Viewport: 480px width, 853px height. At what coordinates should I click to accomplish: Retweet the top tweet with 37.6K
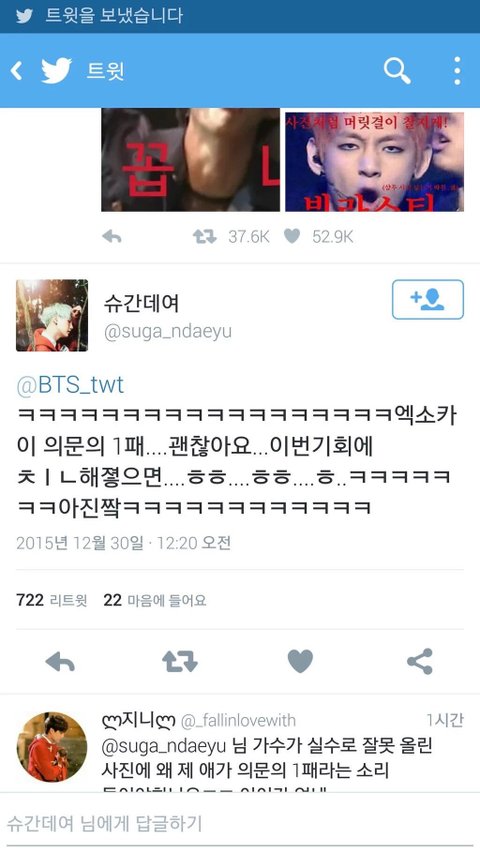click(205, 236)
